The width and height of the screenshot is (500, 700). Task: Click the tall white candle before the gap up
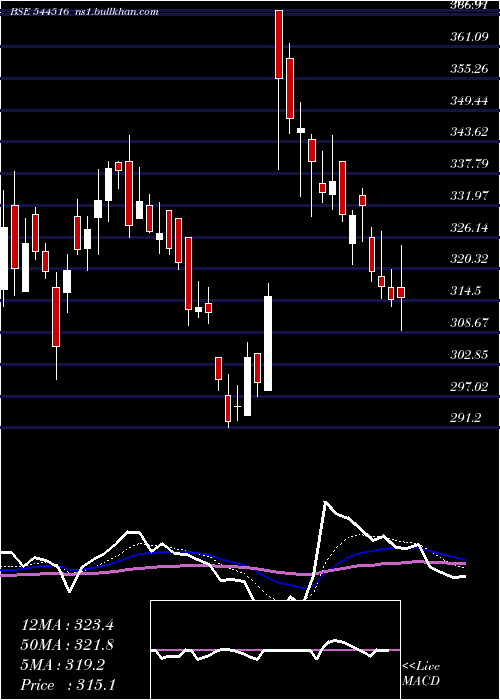(x=268, y=343)
